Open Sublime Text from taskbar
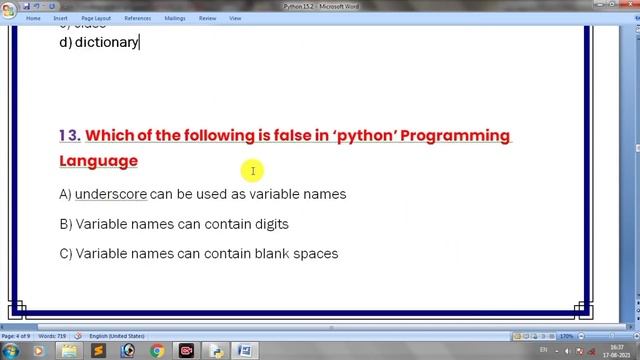The height and width of the screenshot is (360, 640). 98,351
